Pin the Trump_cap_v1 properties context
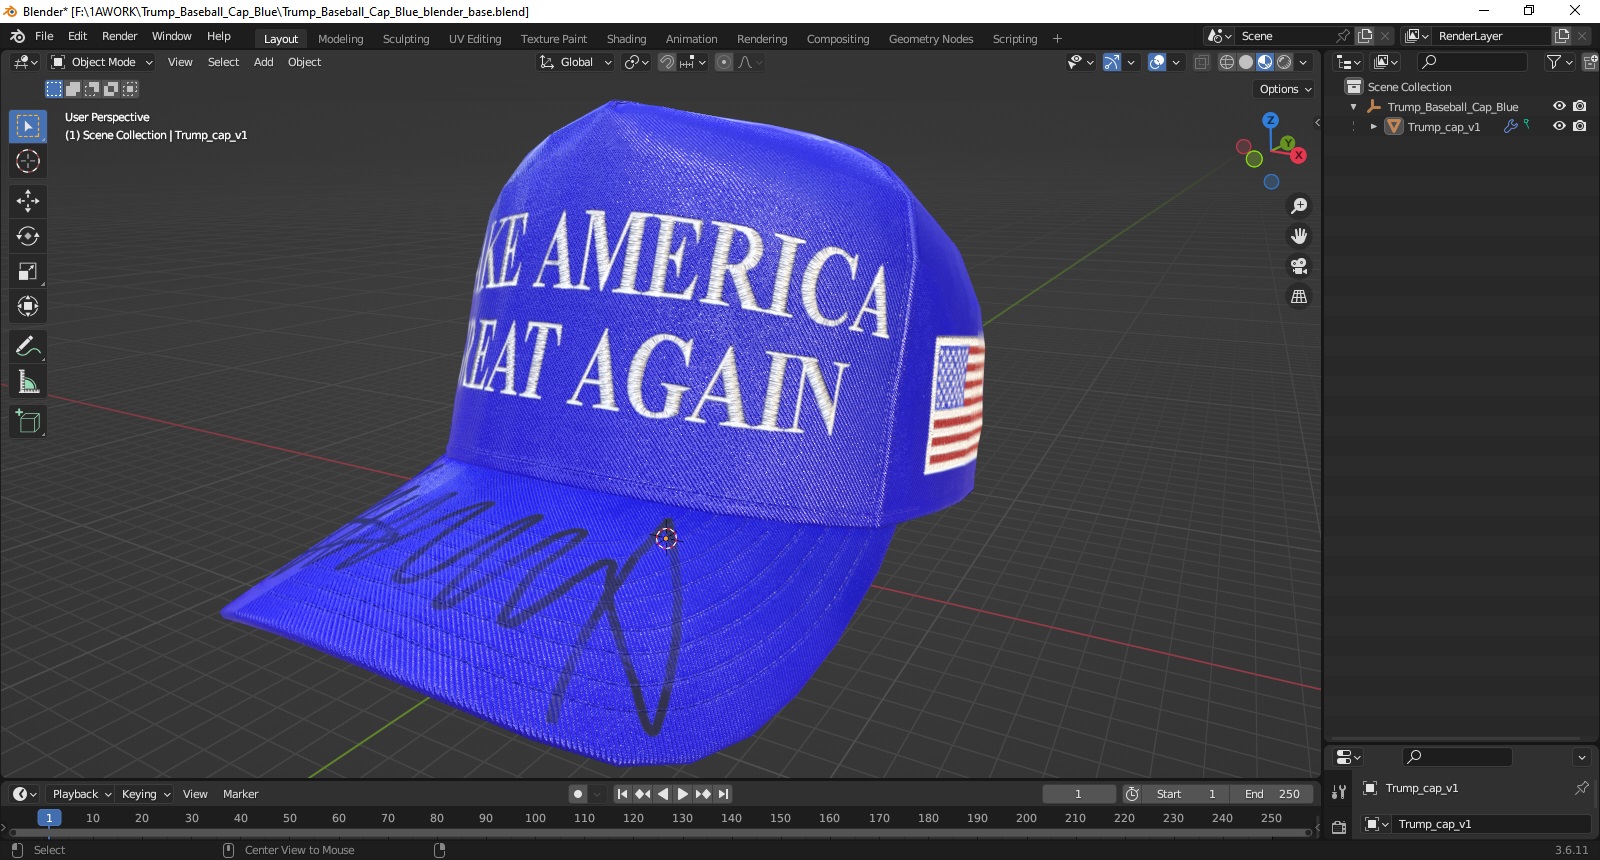 pyautogui.click(x=1581, y=788)
